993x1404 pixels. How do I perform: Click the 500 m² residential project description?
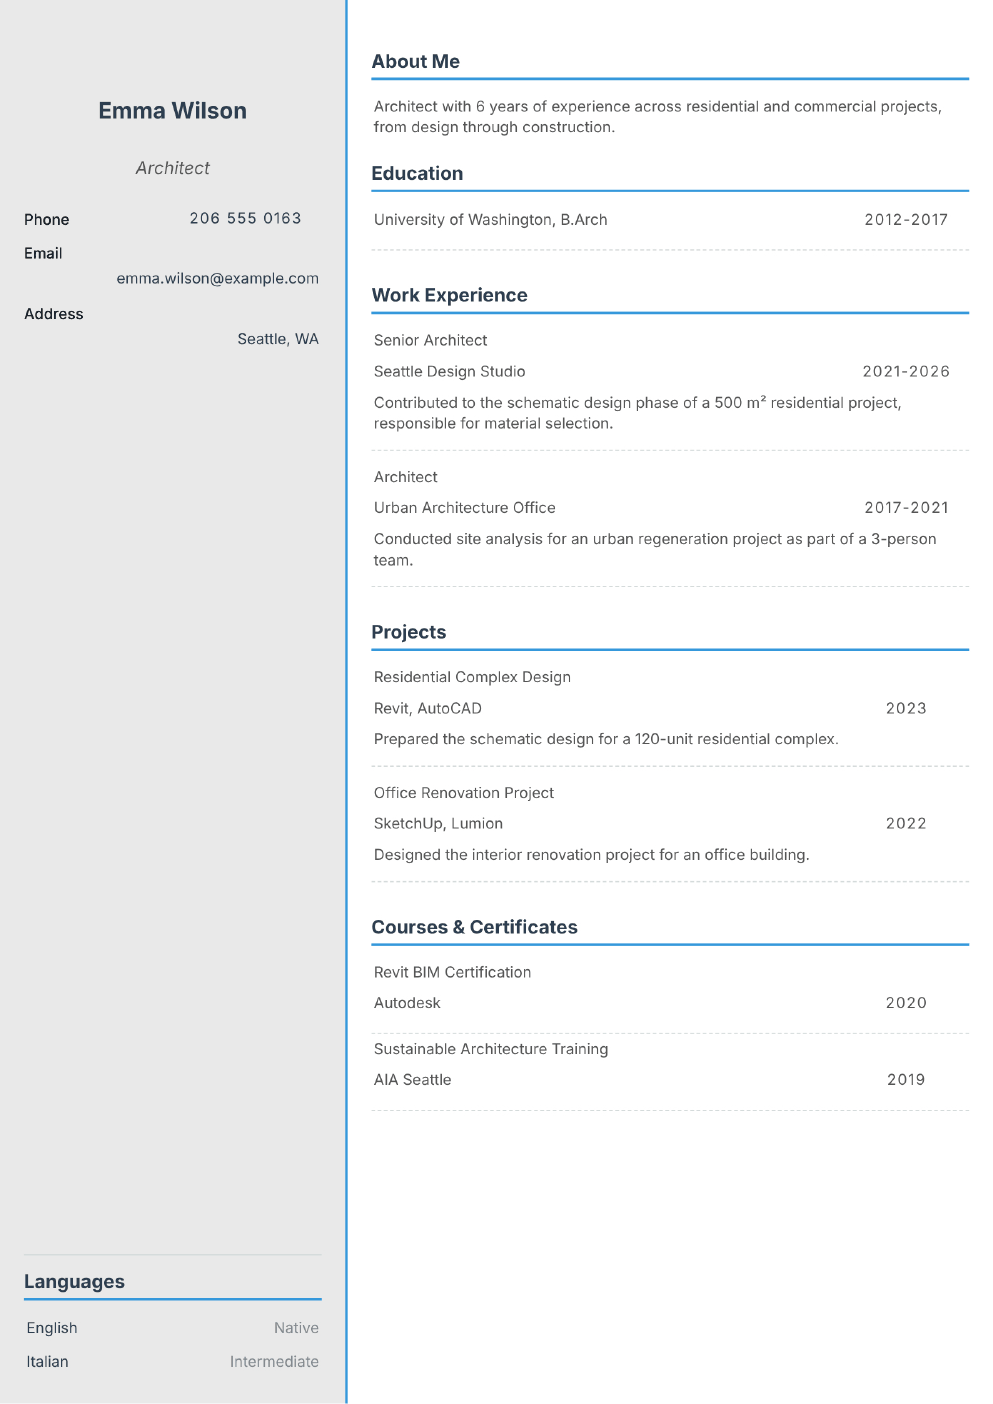point(638,413)
